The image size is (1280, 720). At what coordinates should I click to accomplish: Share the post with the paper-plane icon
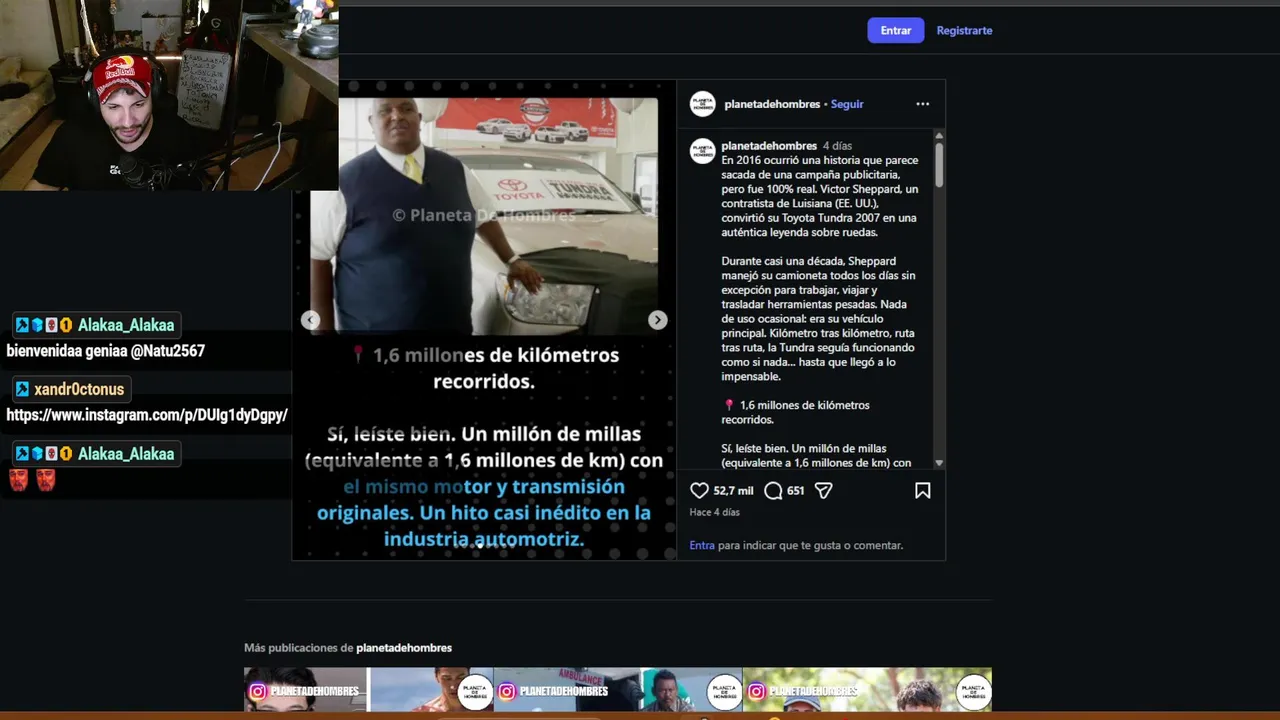click(x=823, y=490)
